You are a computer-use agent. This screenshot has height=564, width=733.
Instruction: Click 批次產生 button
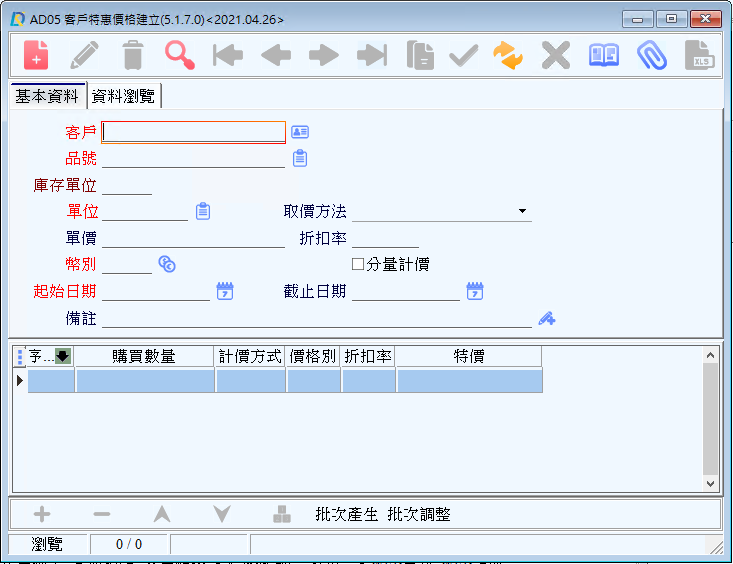pos(346,514)
